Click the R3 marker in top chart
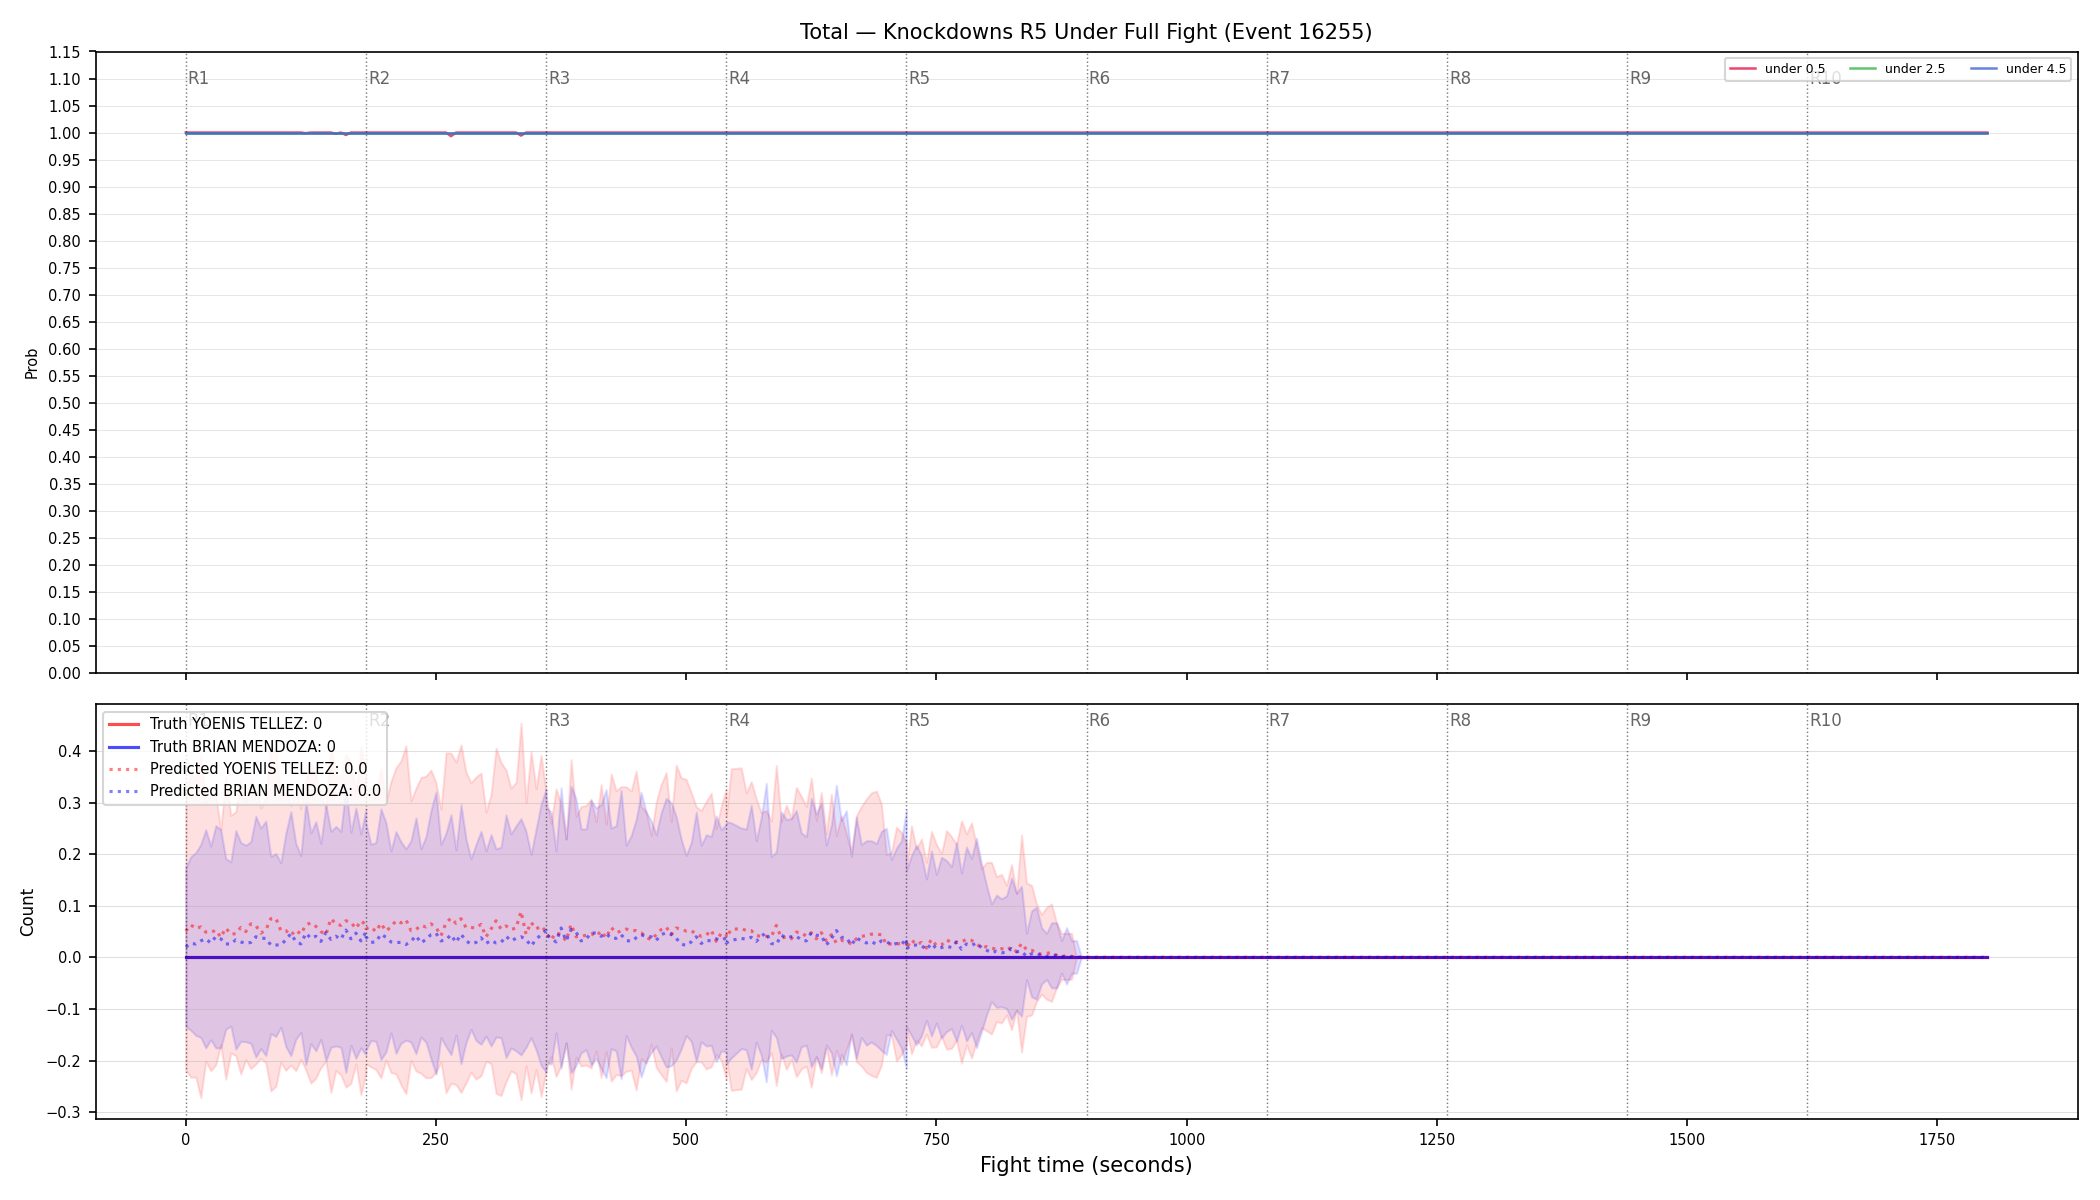 [x=559, y=78]
